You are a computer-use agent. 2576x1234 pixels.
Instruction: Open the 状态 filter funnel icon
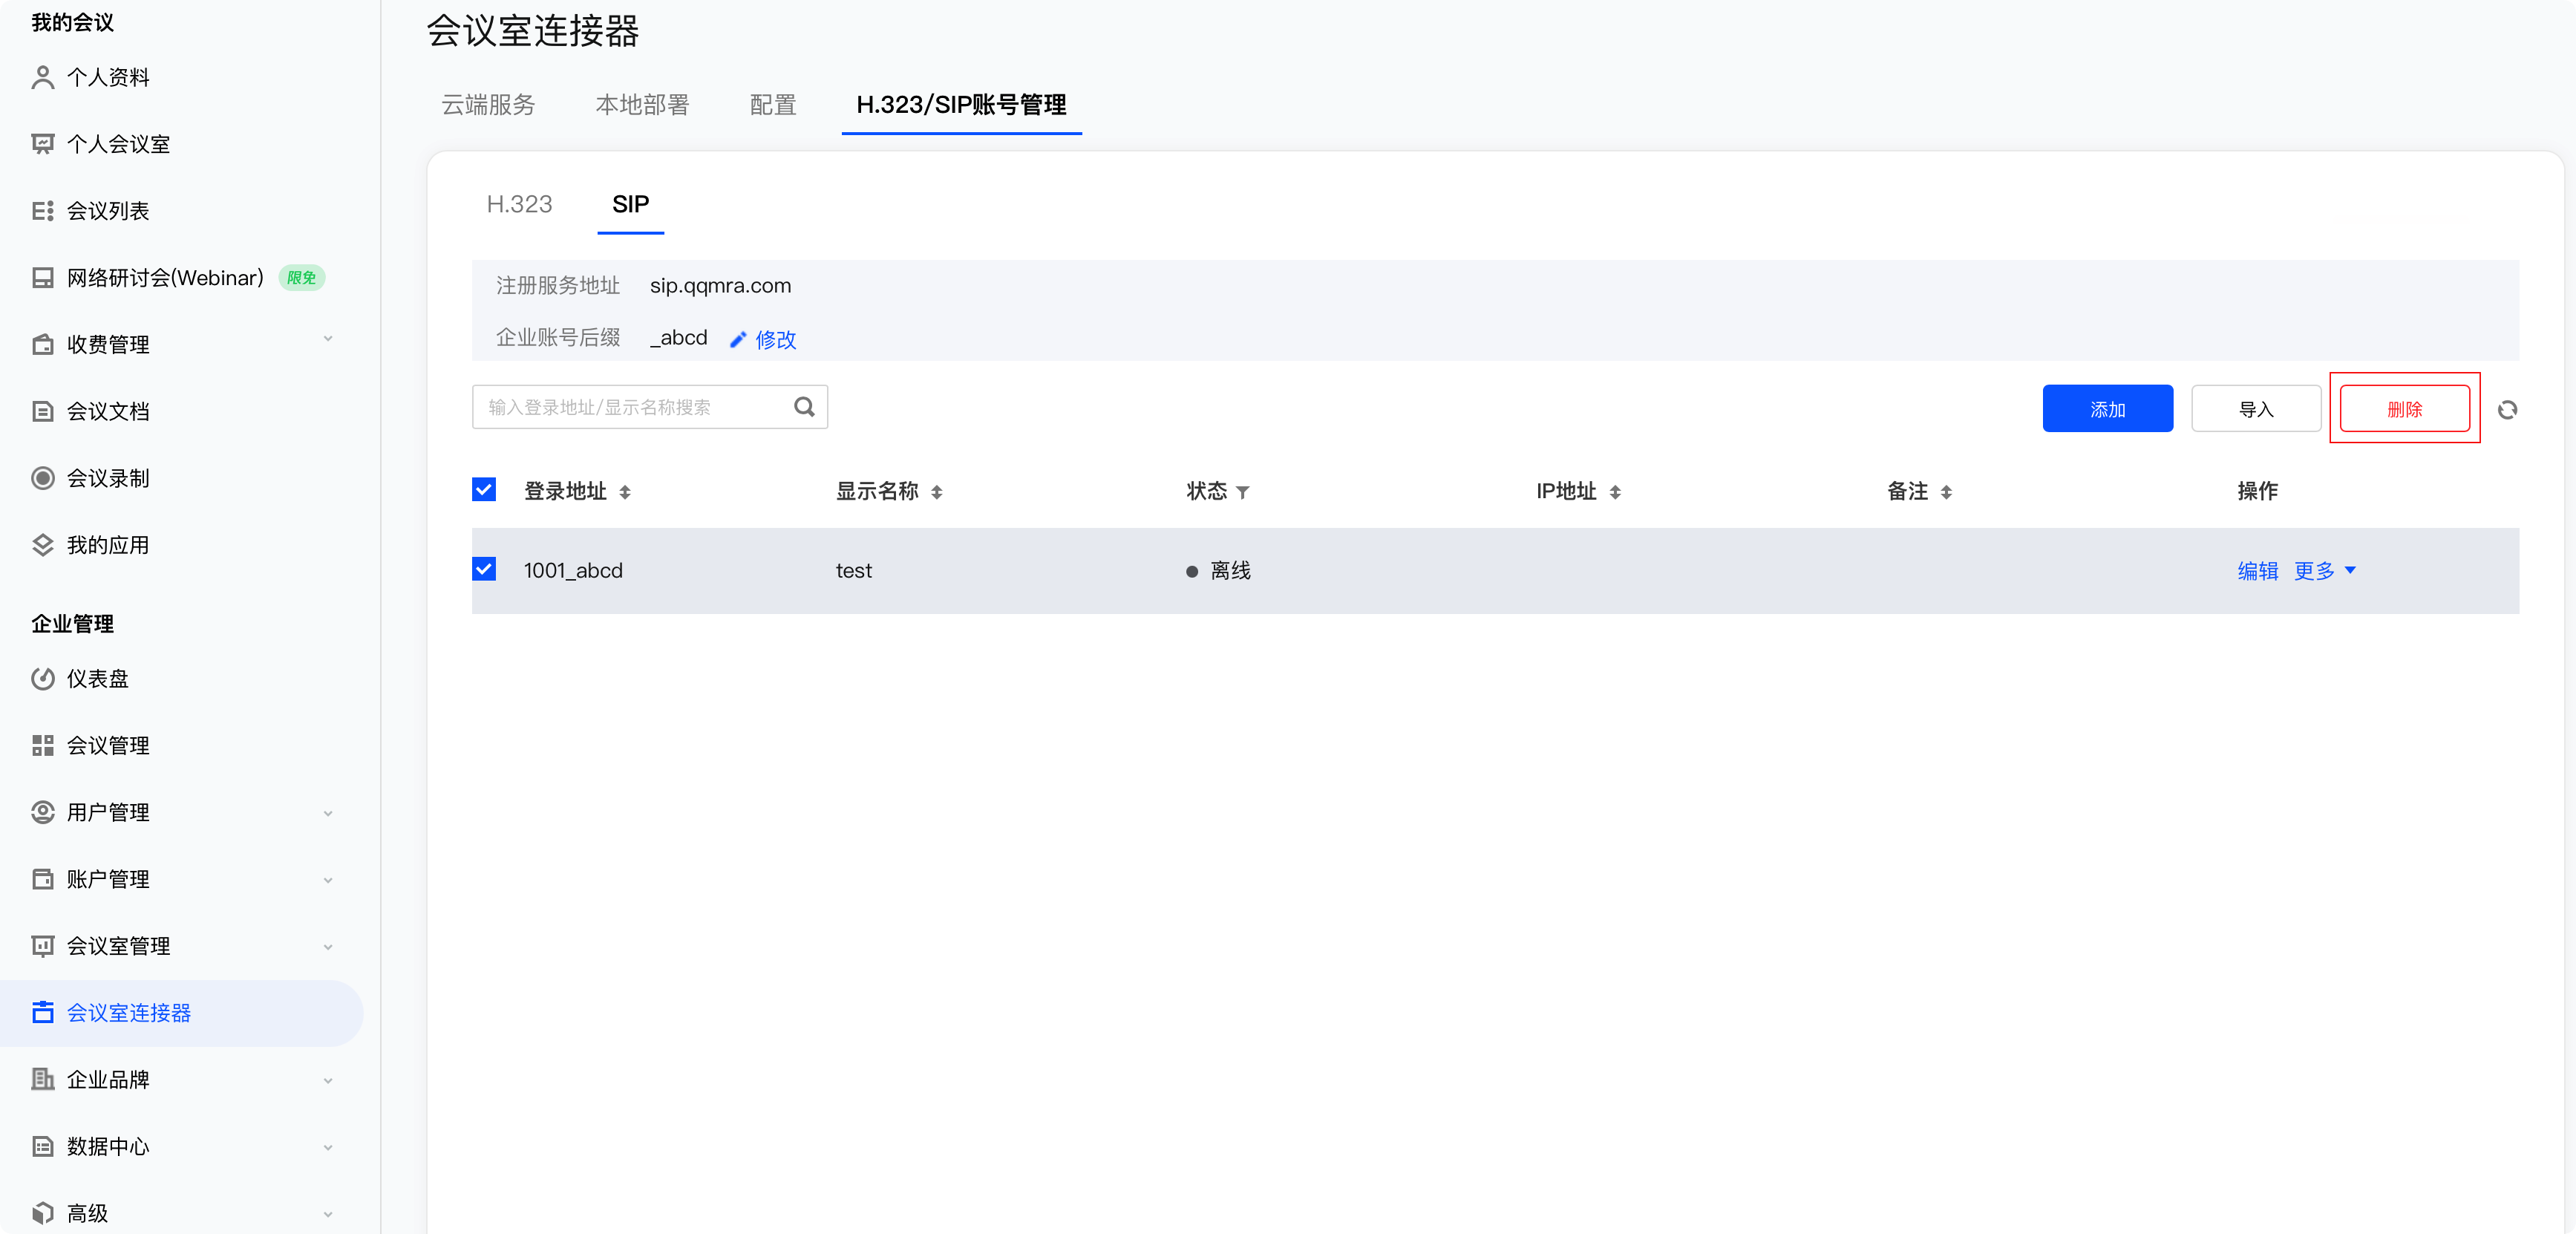click(x=1243, y=492)
